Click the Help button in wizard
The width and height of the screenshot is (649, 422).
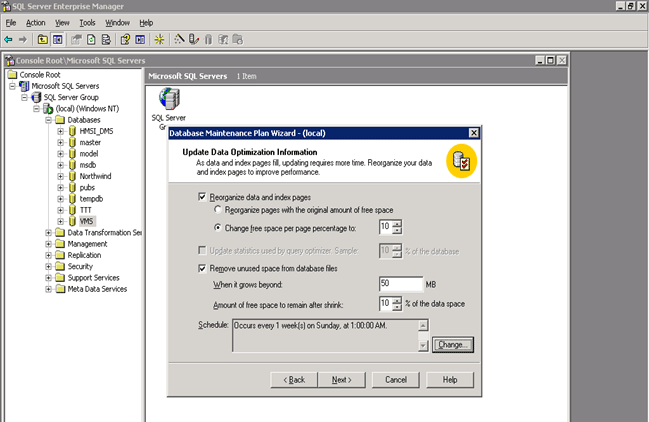pos(450,380)
